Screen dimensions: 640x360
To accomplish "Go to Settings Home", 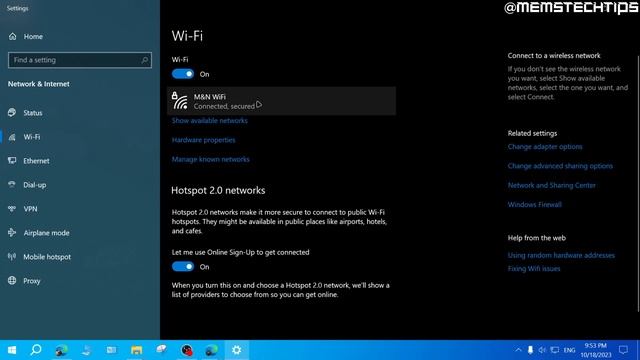I will [x=25, y=37].
